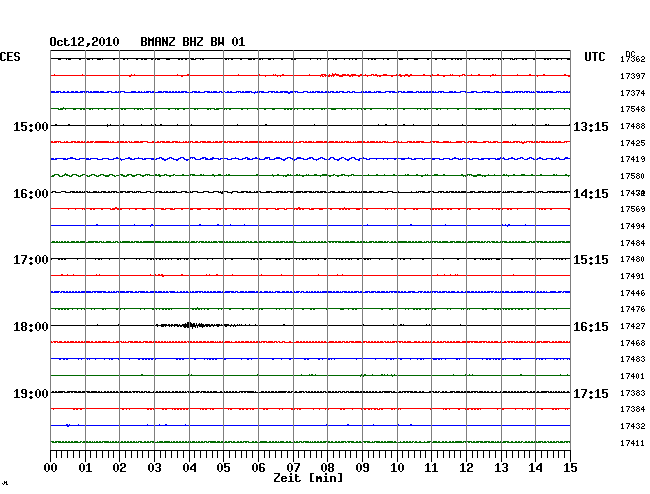Click the 07 minute tick label
This screenshot has width=650, height=494.
coord(293,468)
